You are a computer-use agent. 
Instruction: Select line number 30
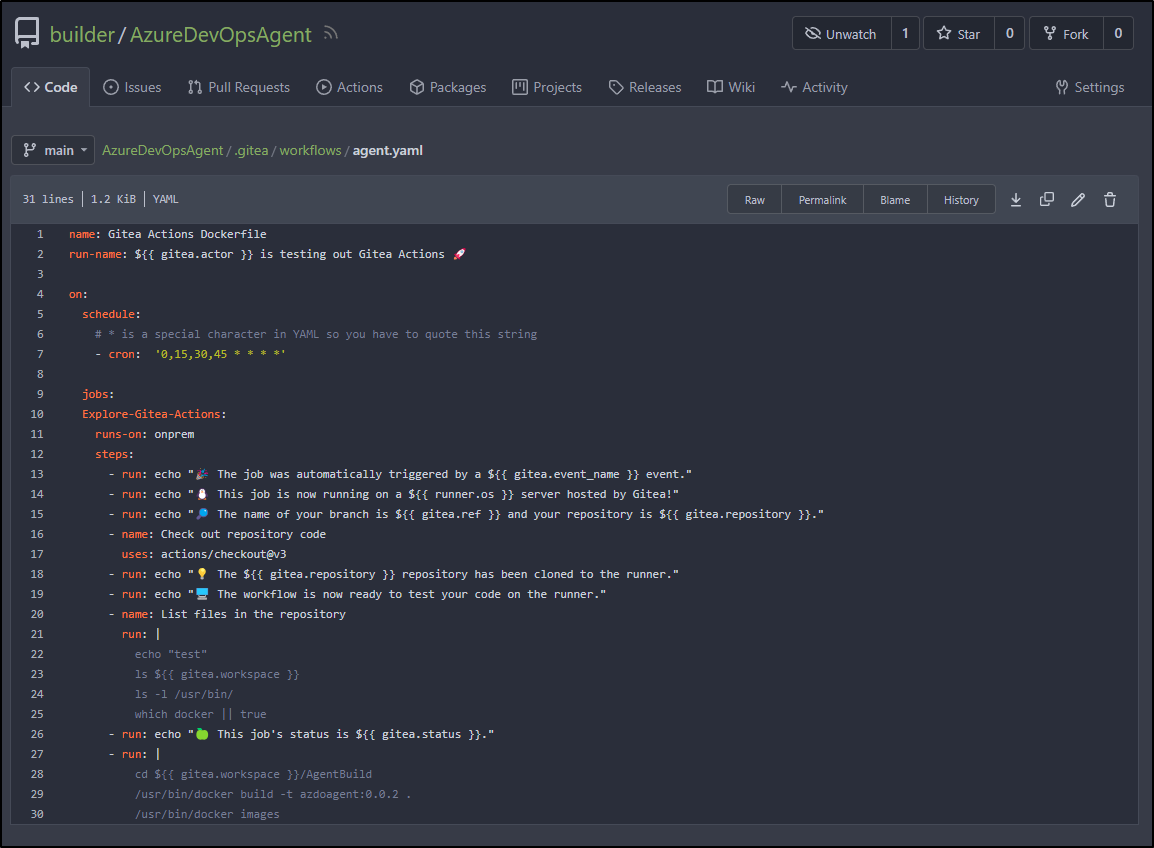coord(37,814)
